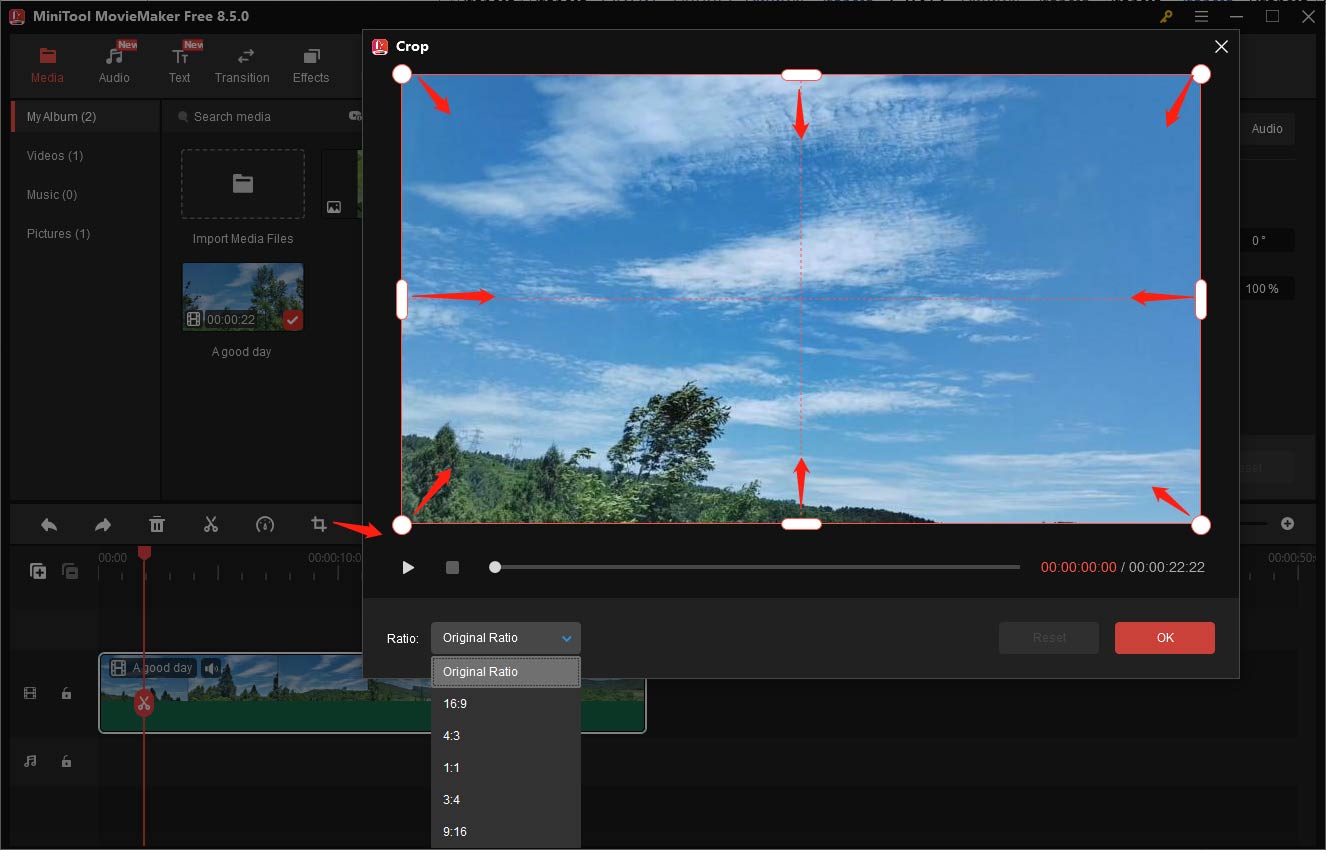The height and width of the screenshot is (850, 1326).
Task: Delete the clip using the trash icon
Action: click(157, 524)
